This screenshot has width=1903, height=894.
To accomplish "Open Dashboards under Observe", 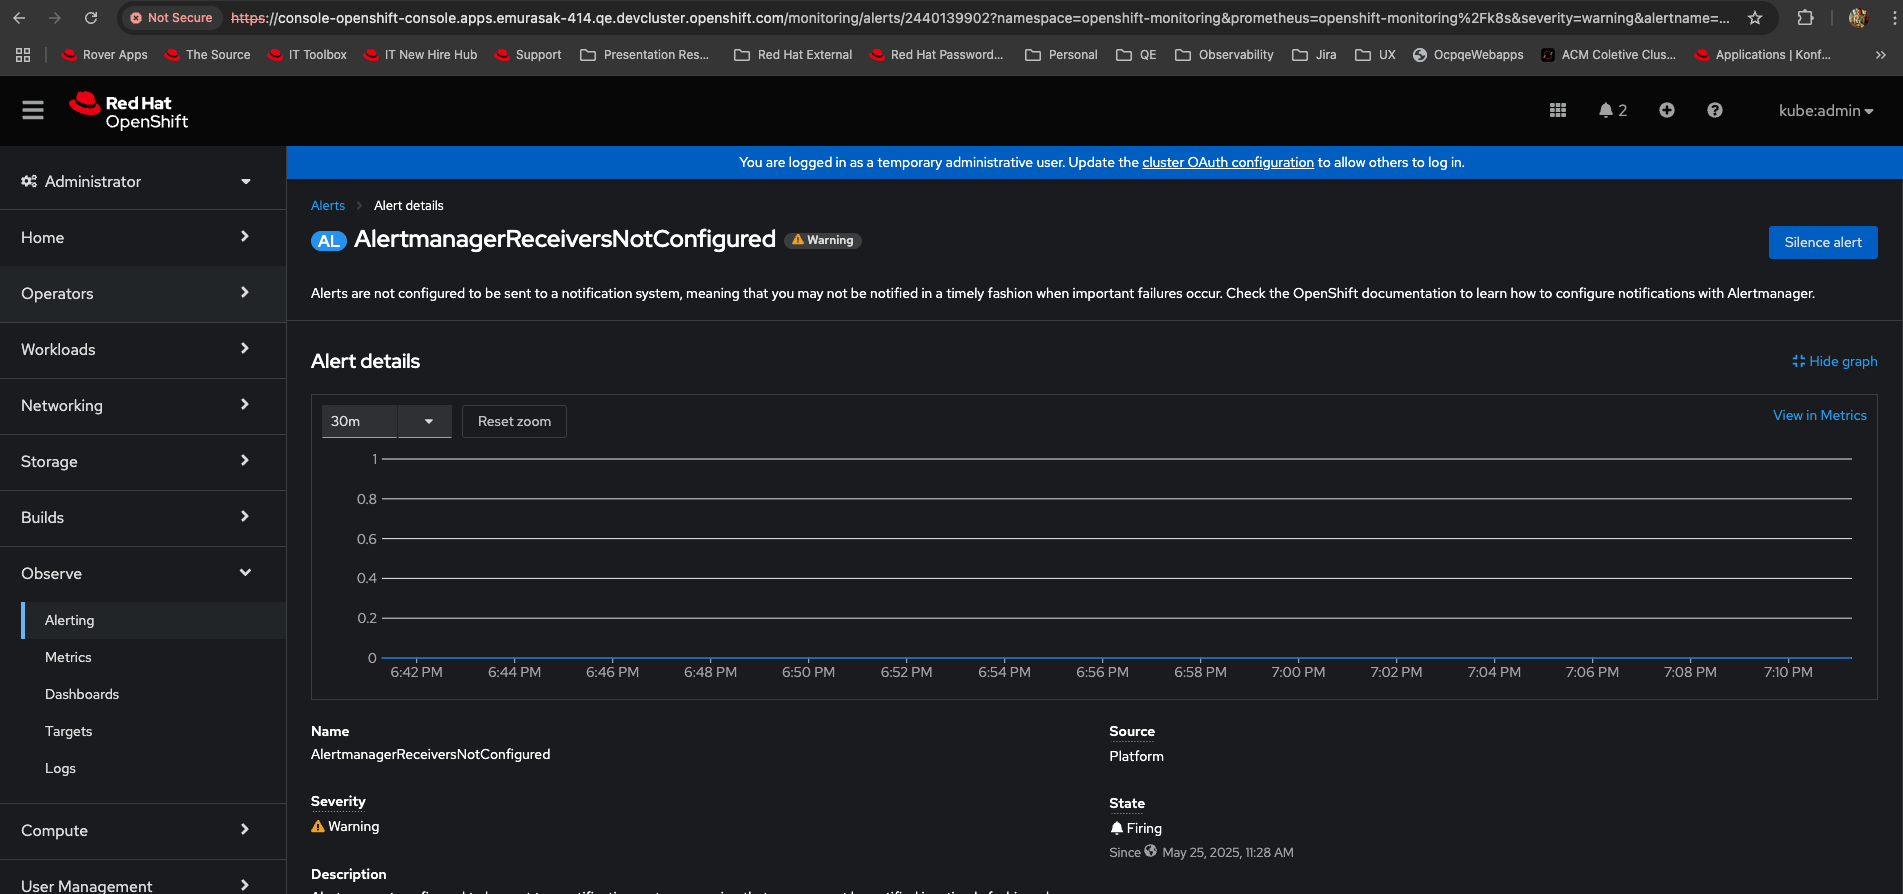I will click(x=82, y=695).
